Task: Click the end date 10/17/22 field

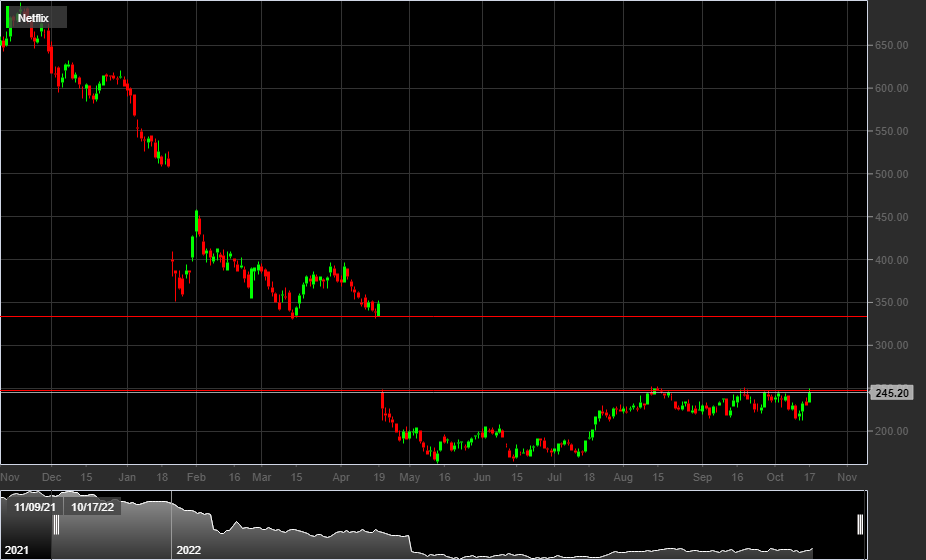Action: click(x=93, y=507)
